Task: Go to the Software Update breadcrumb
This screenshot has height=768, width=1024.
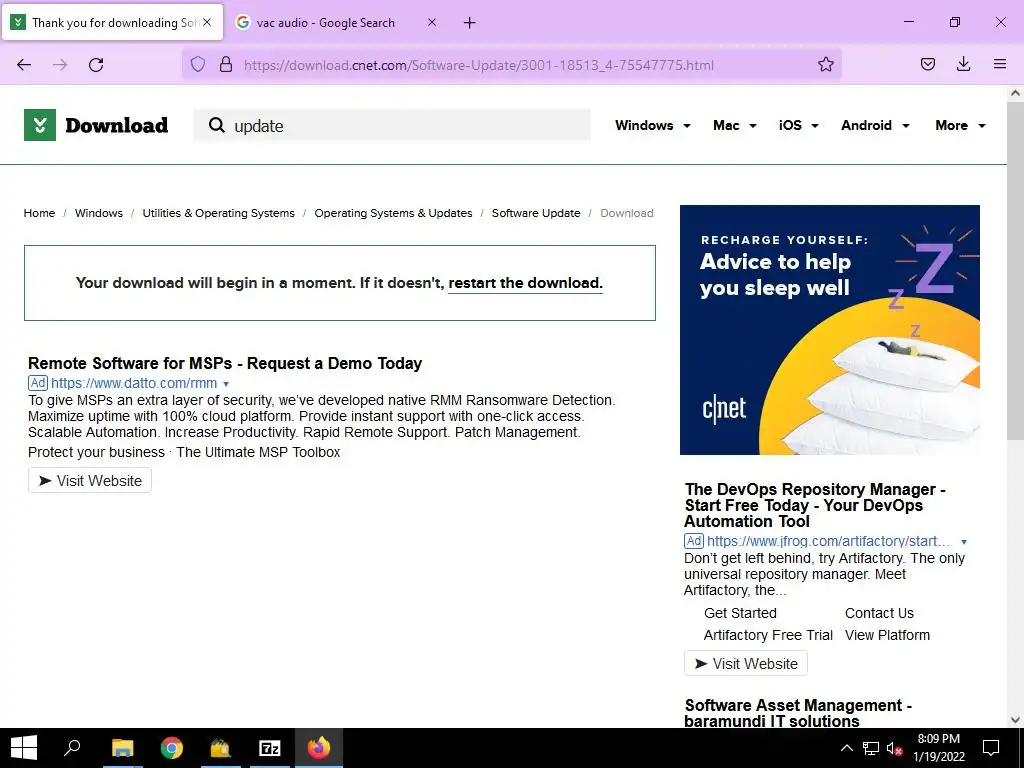Action: 536,213
